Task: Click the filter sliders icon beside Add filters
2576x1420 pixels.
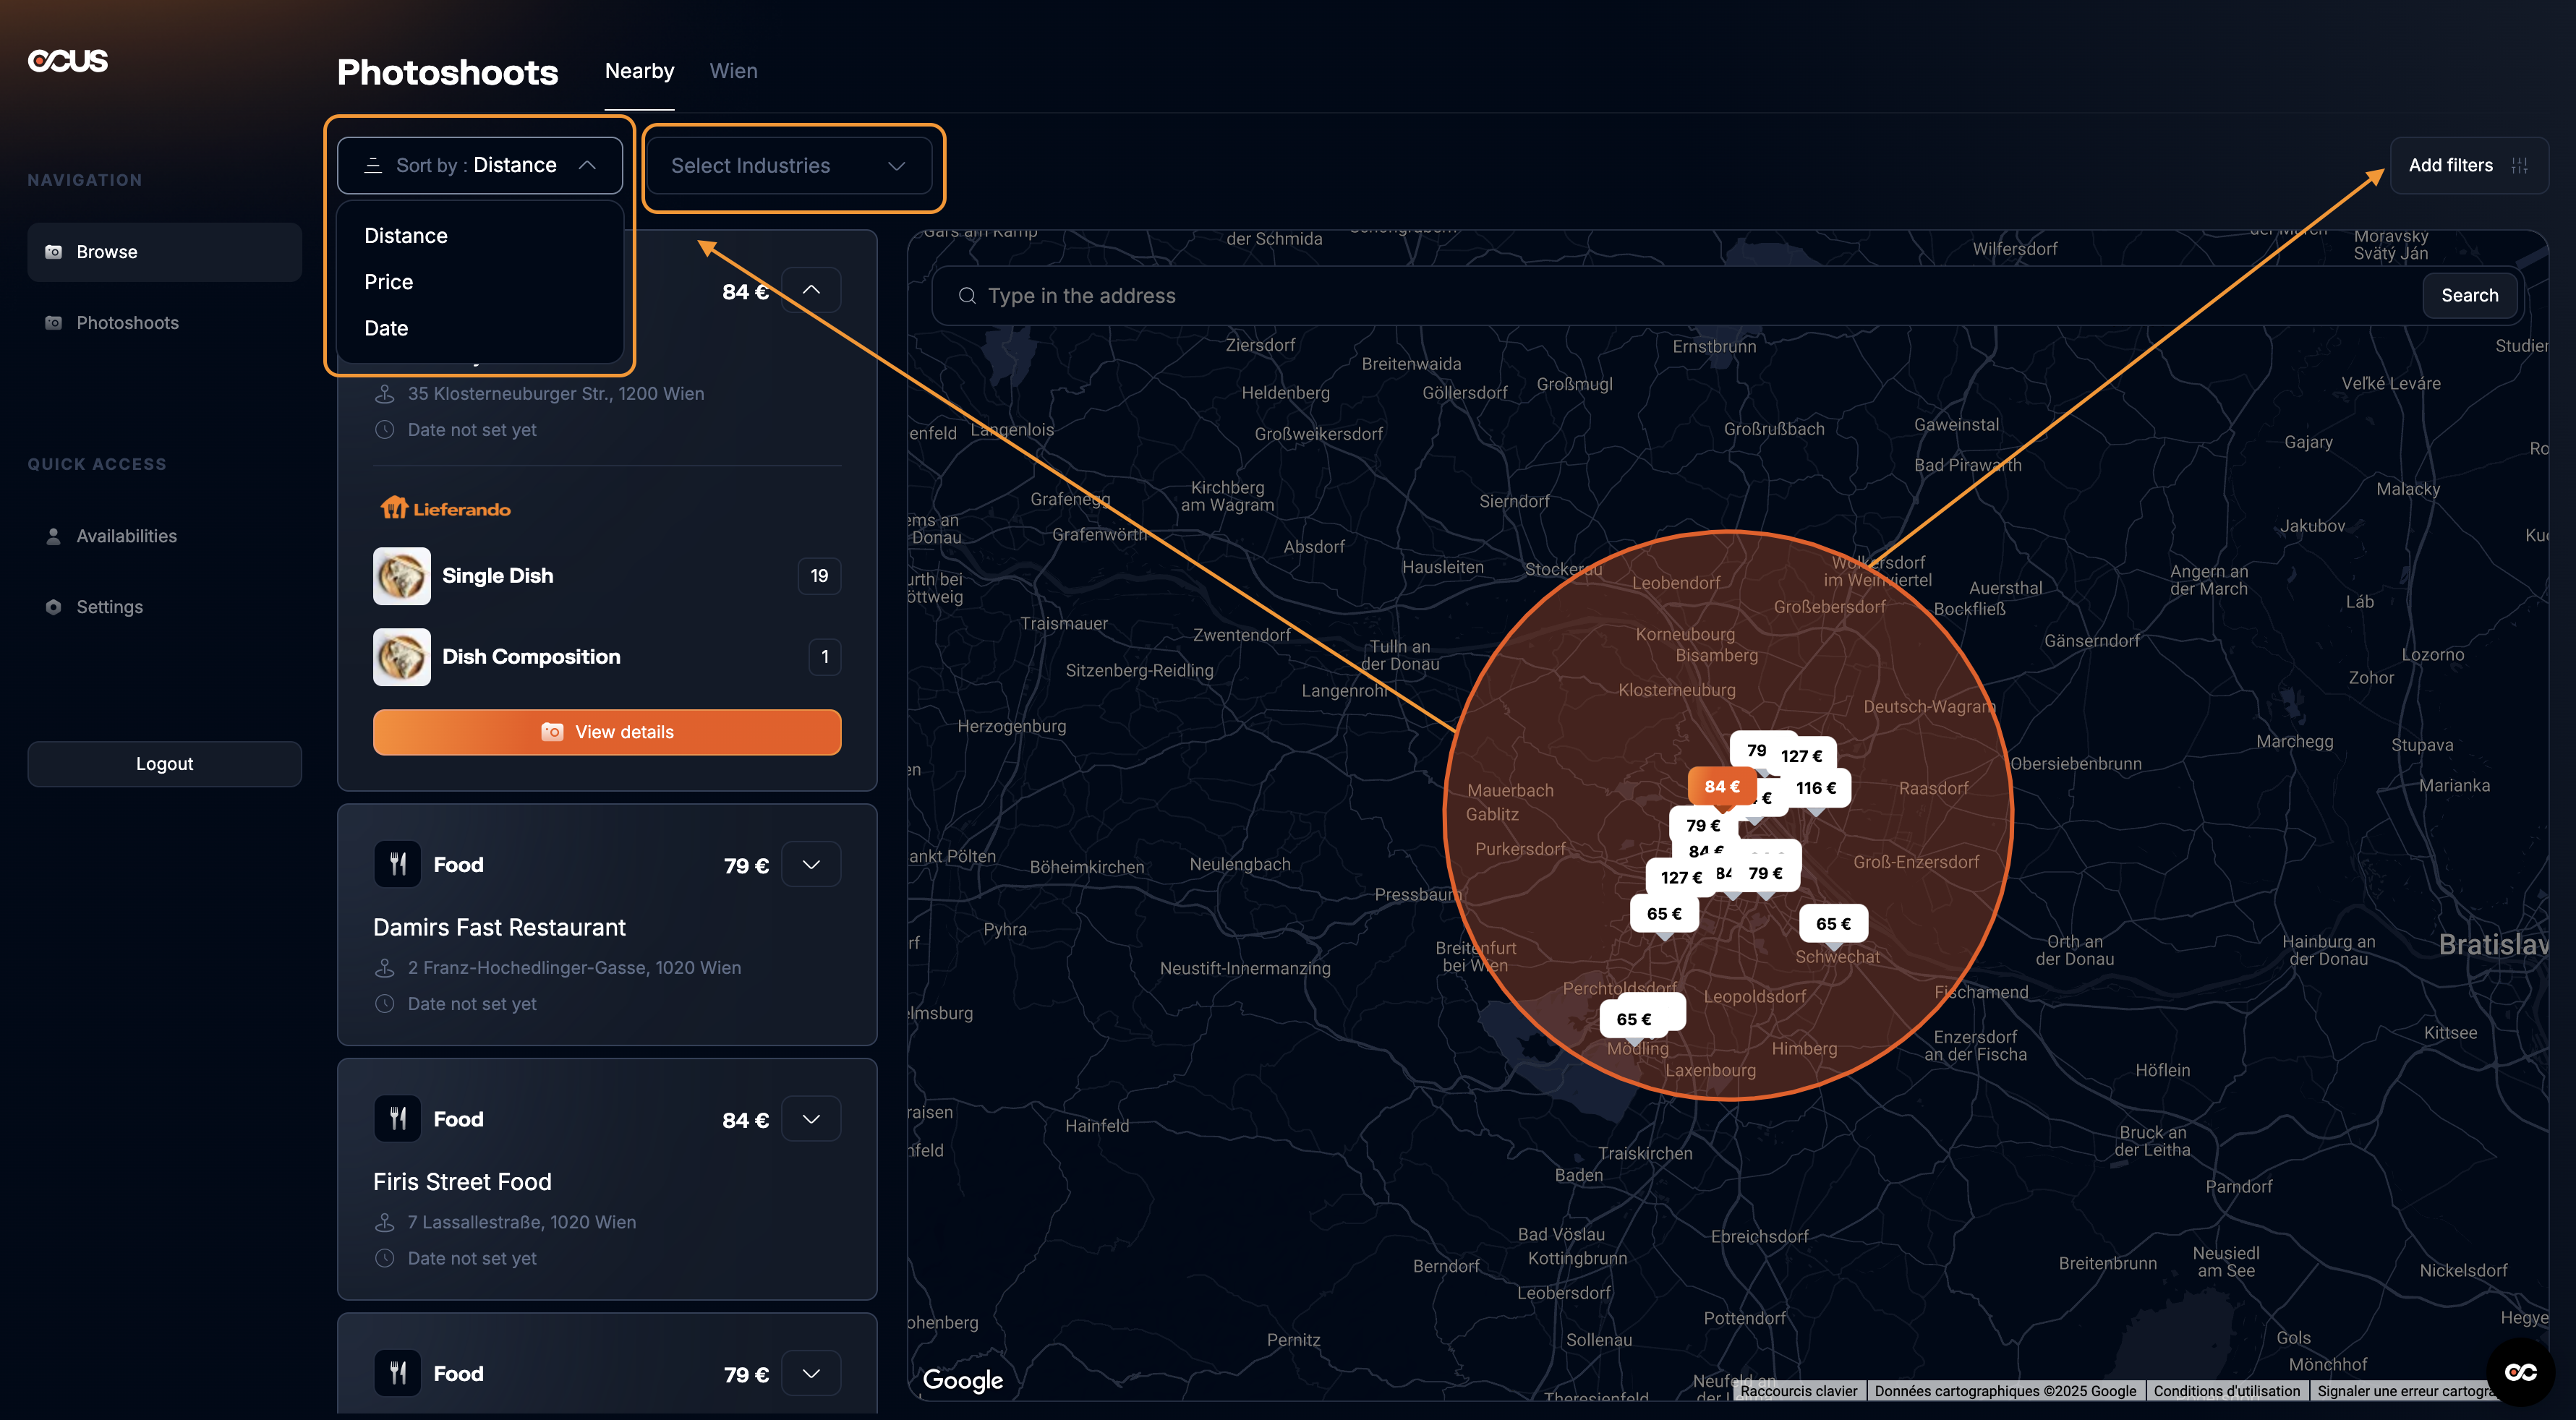Action: [2519, 166]
